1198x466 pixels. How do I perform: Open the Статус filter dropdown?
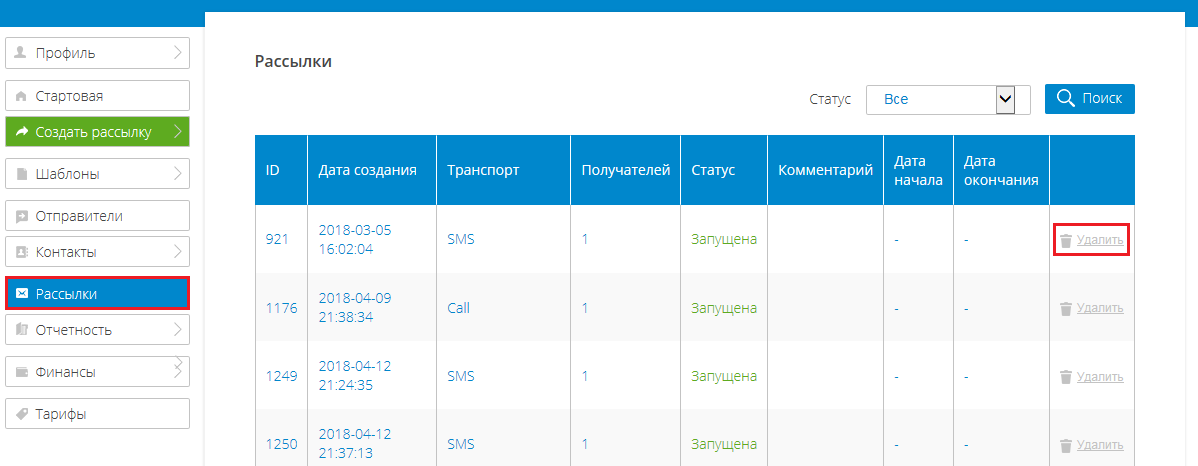(948, 99)
